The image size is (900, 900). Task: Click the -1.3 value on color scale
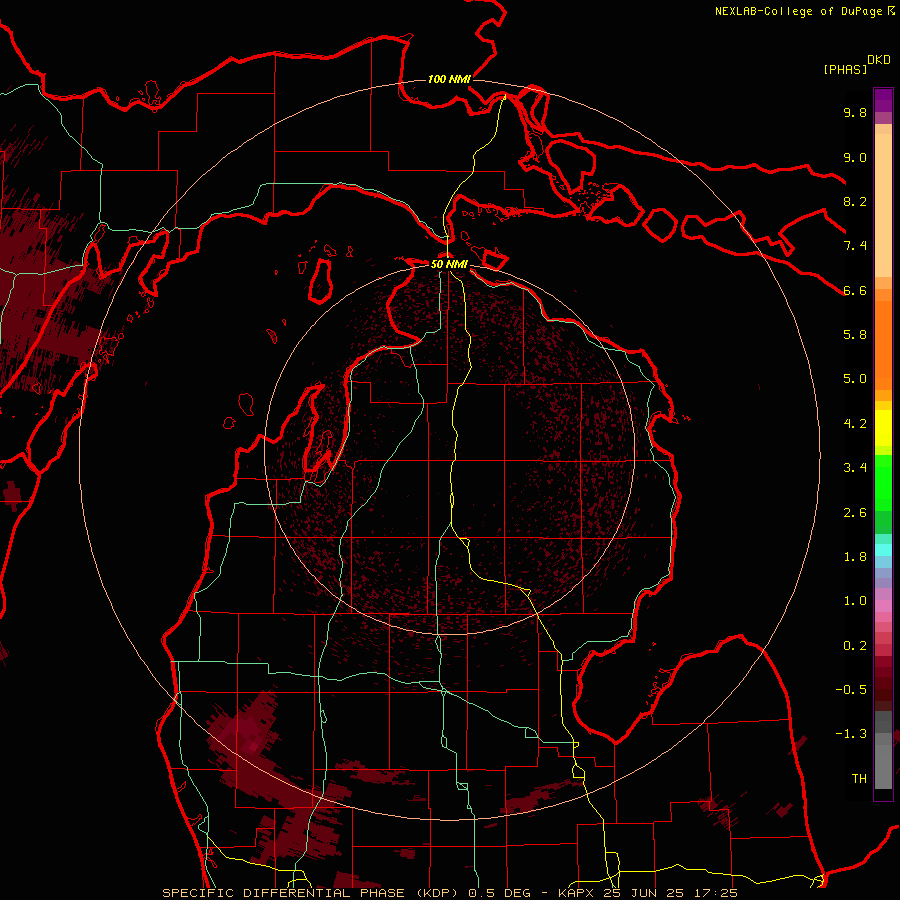851,734
